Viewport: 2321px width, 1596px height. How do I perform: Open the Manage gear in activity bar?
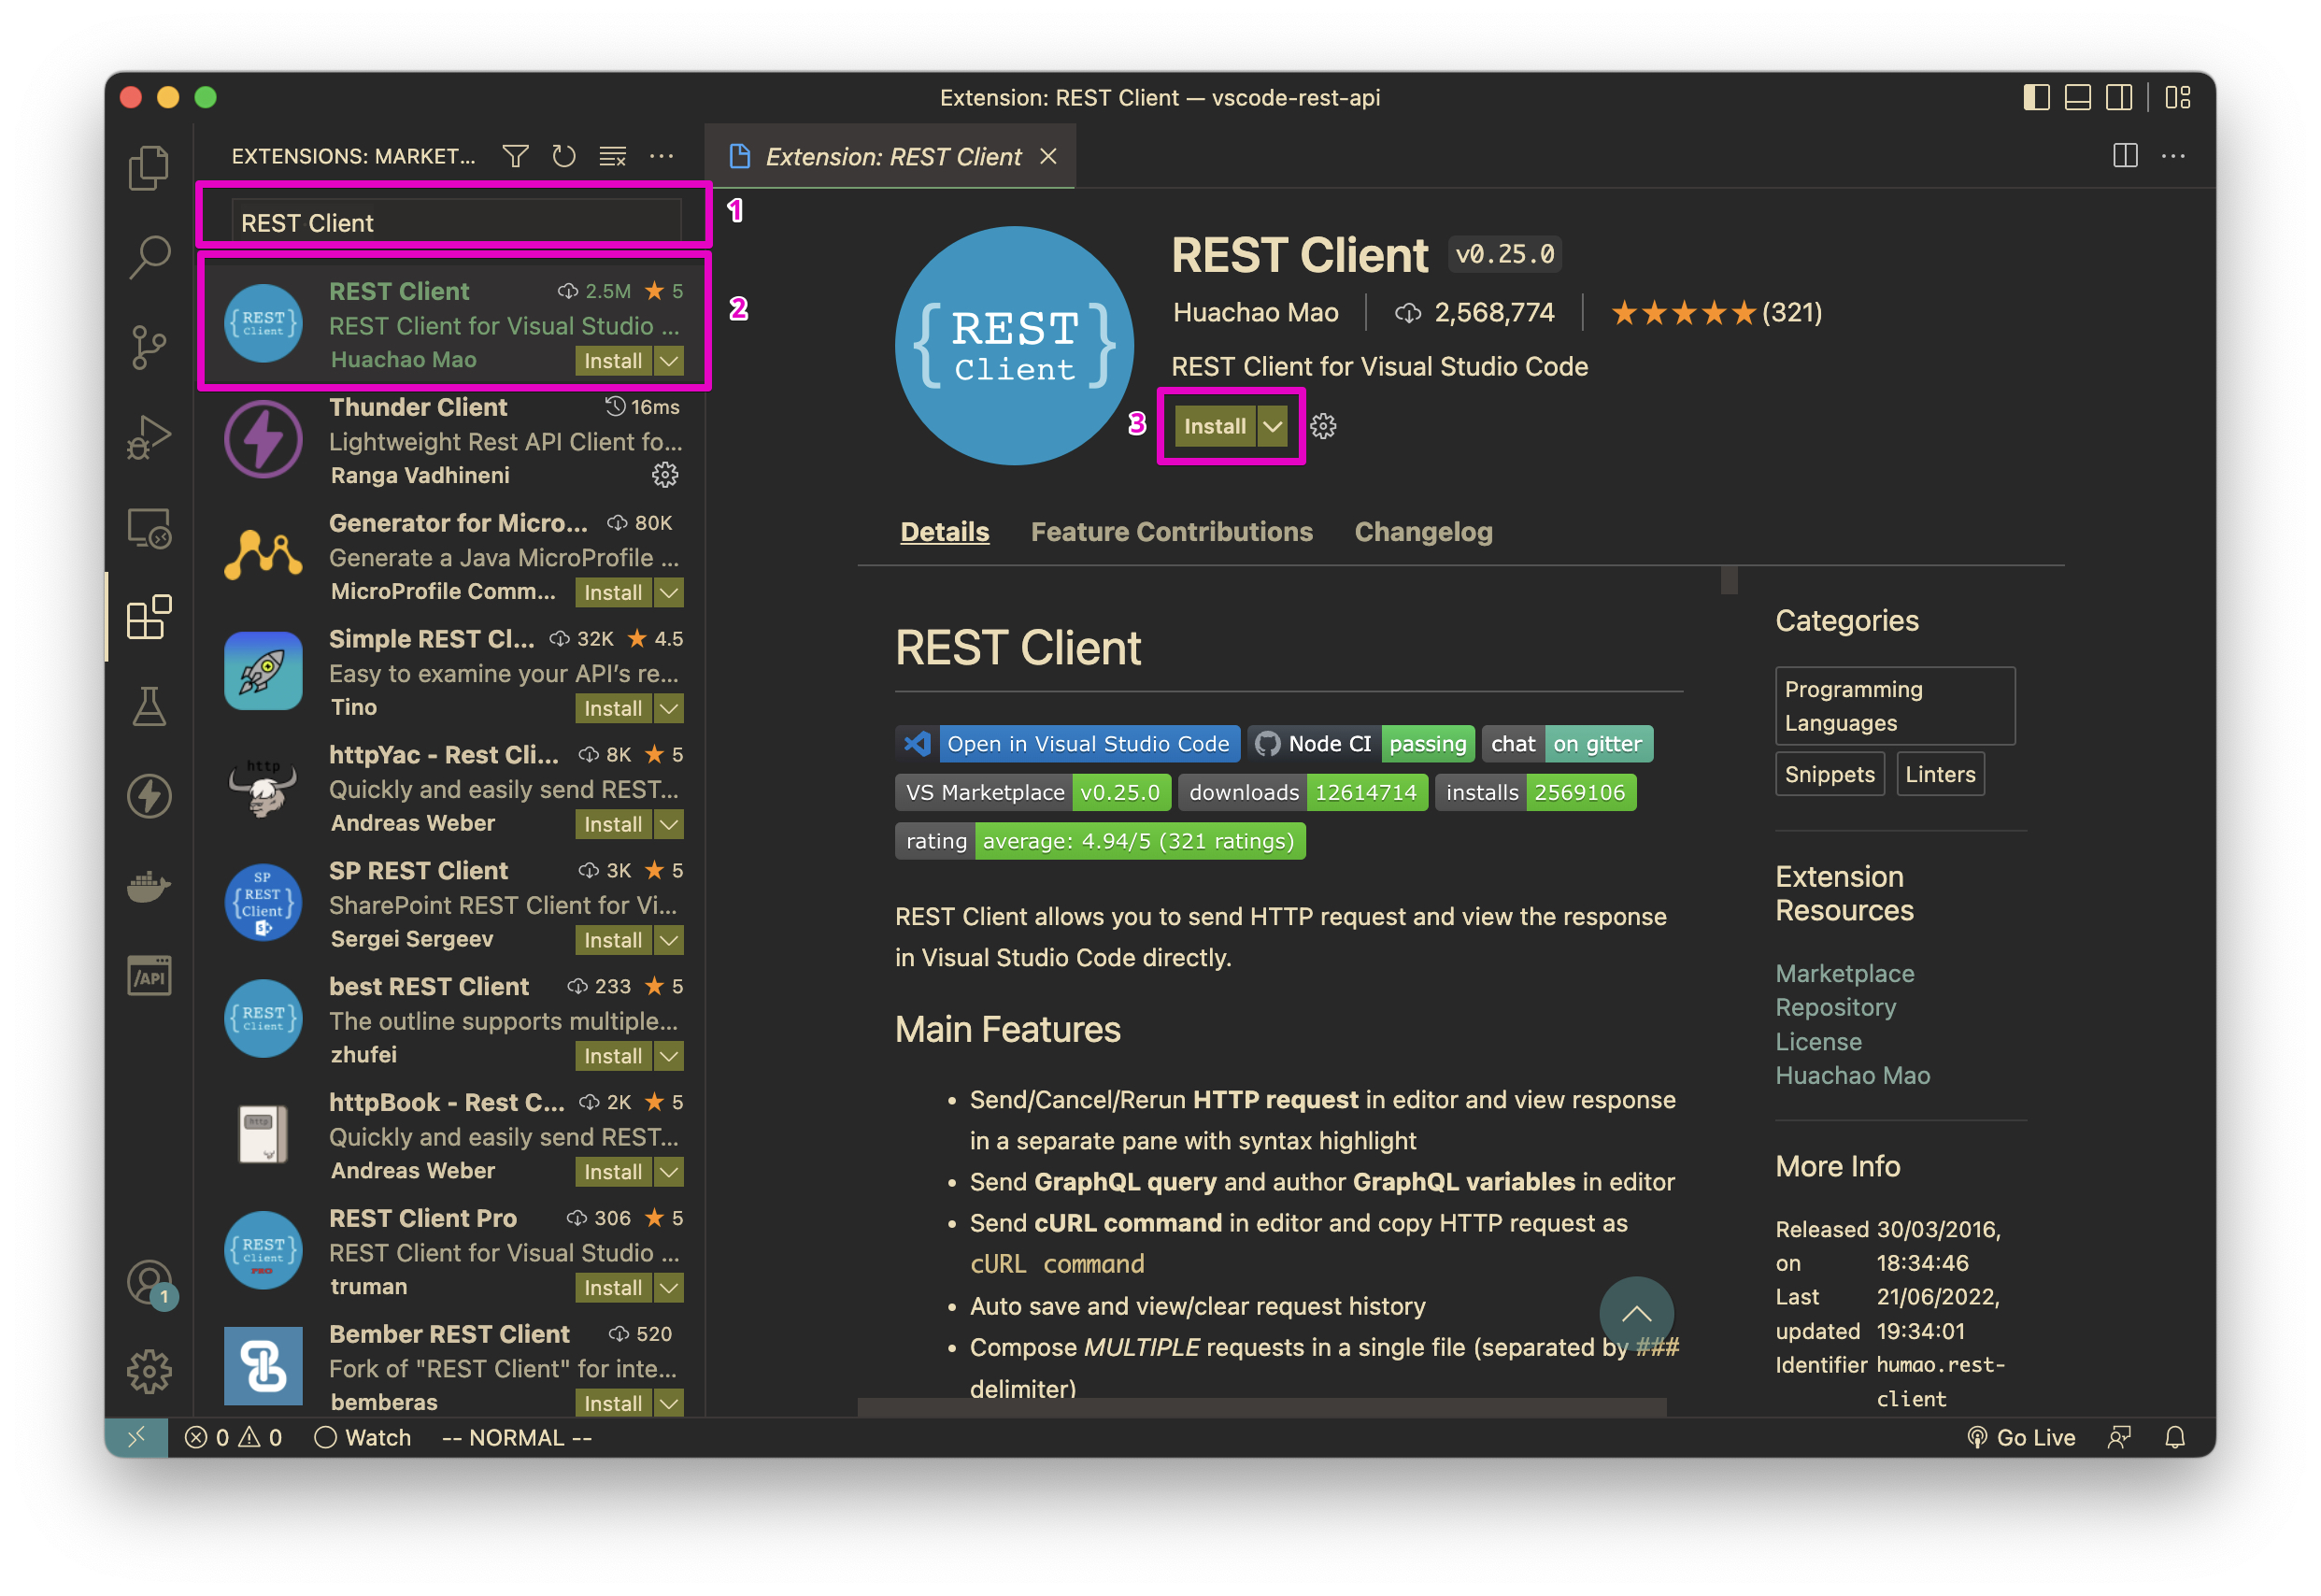149,1371
